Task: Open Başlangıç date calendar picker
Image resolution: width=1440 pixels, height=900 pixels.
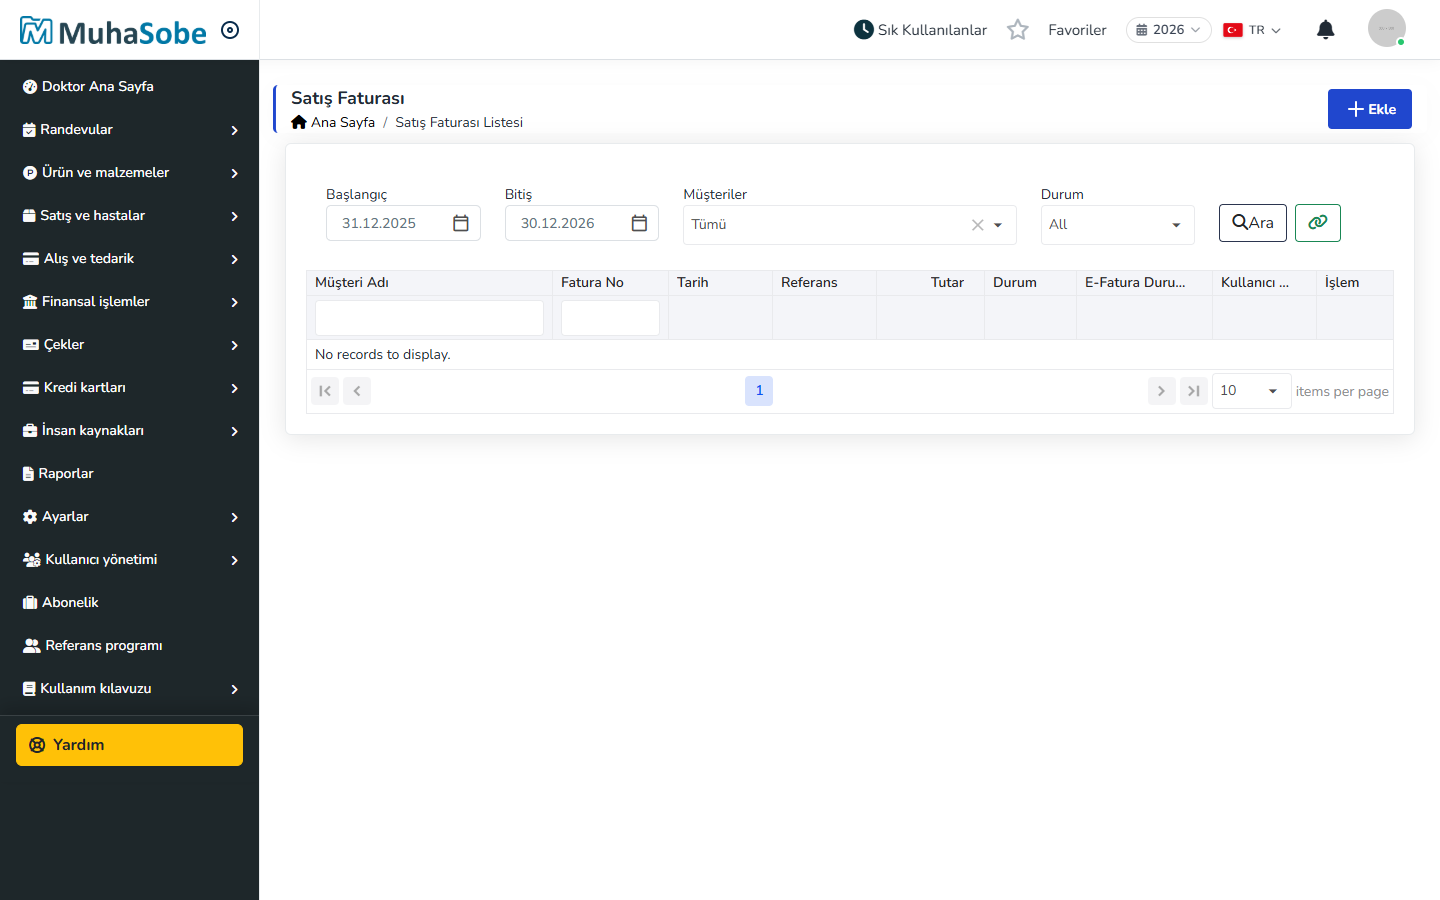Action: pos(461,223)
